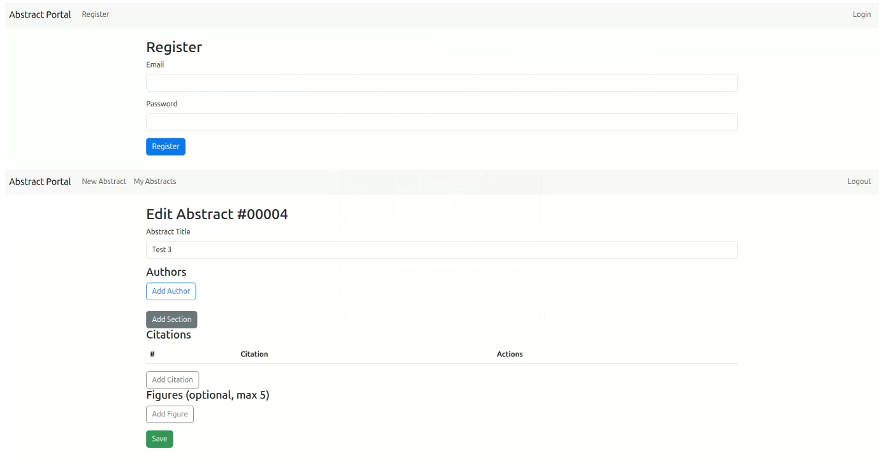The image size is (882, 464).
Task: Focus the Password input field
Action: point(441,122)
